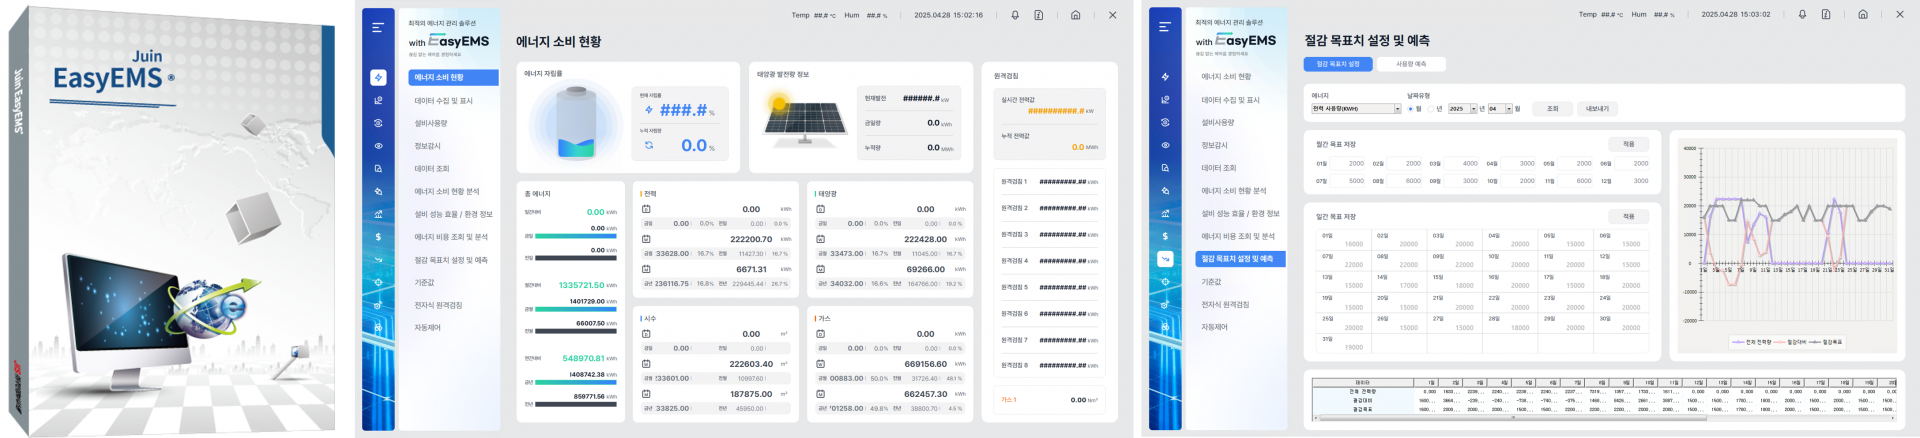Click horizontal scrollbar under the data table
1920x438 pixels.
tap(1605, 419)
